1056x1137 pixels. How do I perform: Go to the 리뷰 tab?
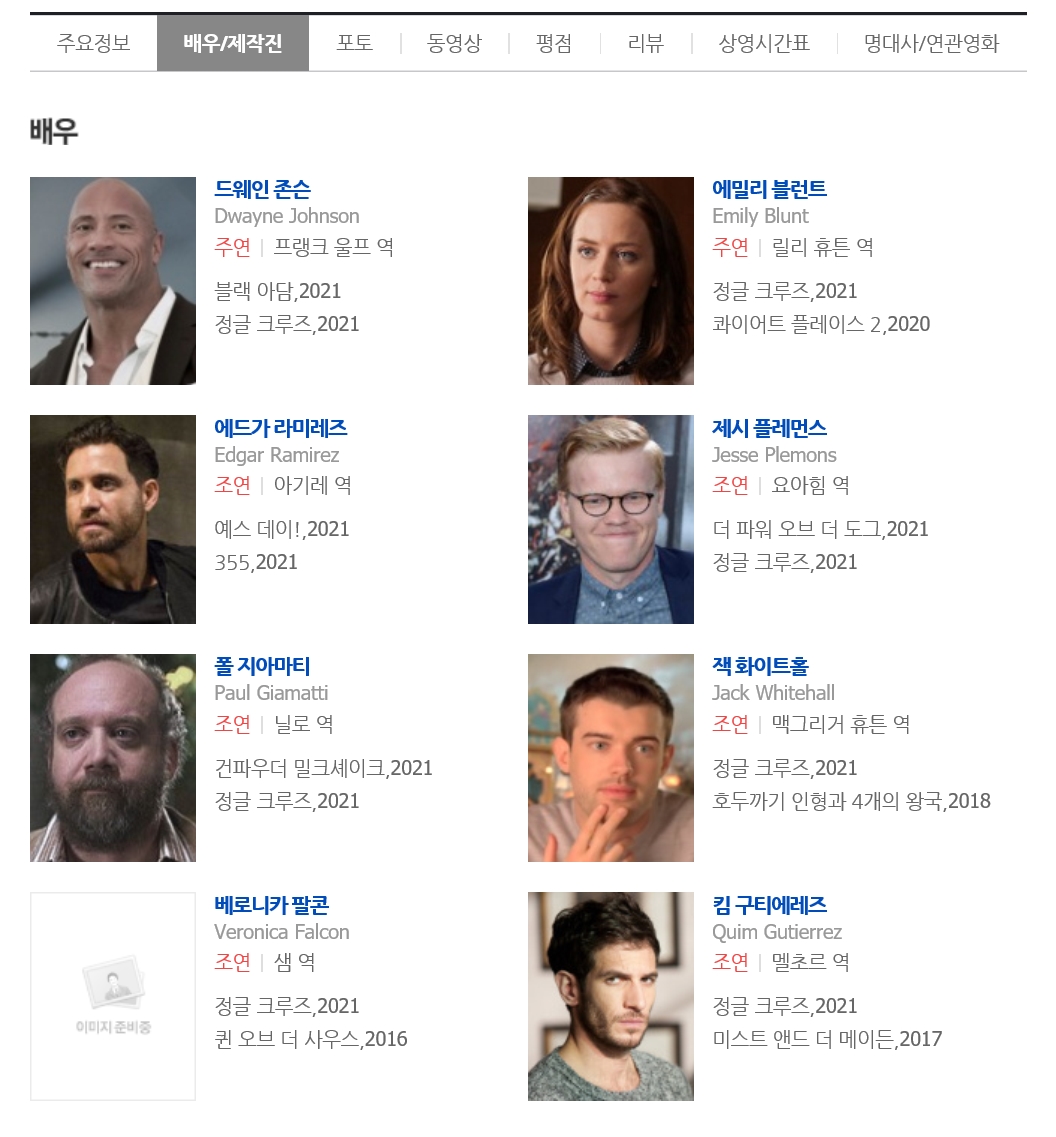[x=645, y=43]
